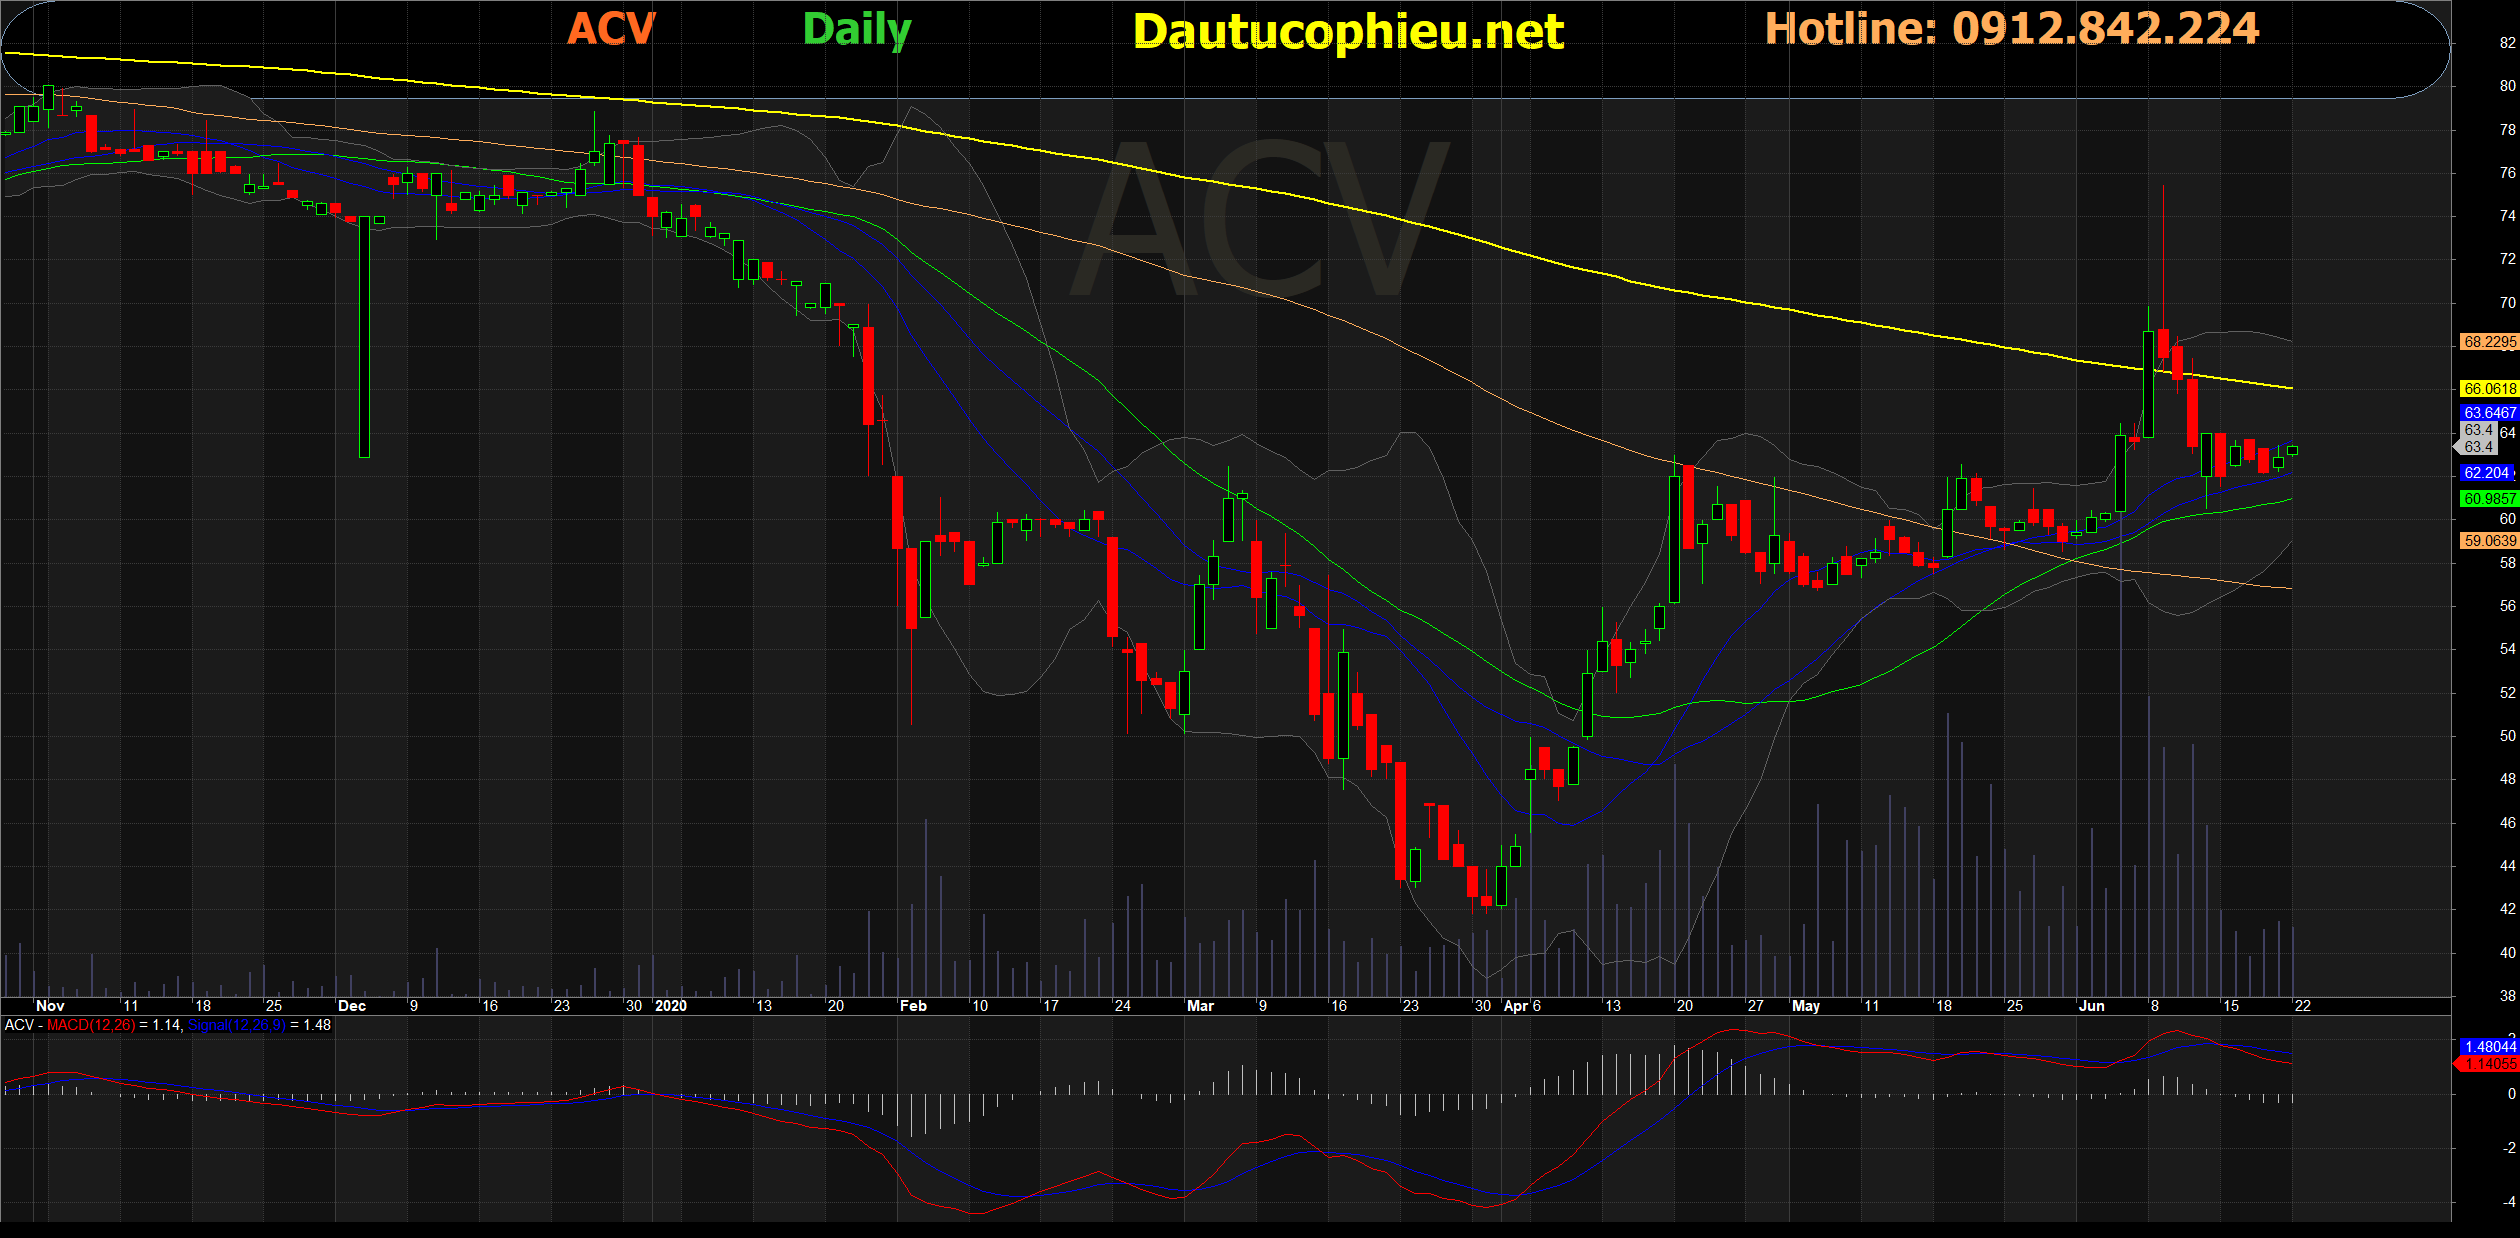Select the orange 68.2295 price tag

(2489, 342)
